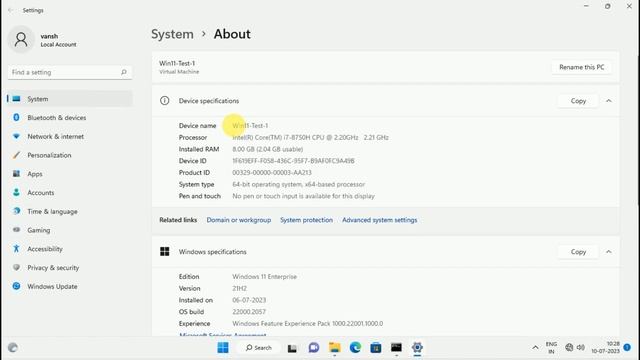This screenshot has width=640, height=360.
Task: Open the Chat app on the taskbar
Action: point(313,348)
